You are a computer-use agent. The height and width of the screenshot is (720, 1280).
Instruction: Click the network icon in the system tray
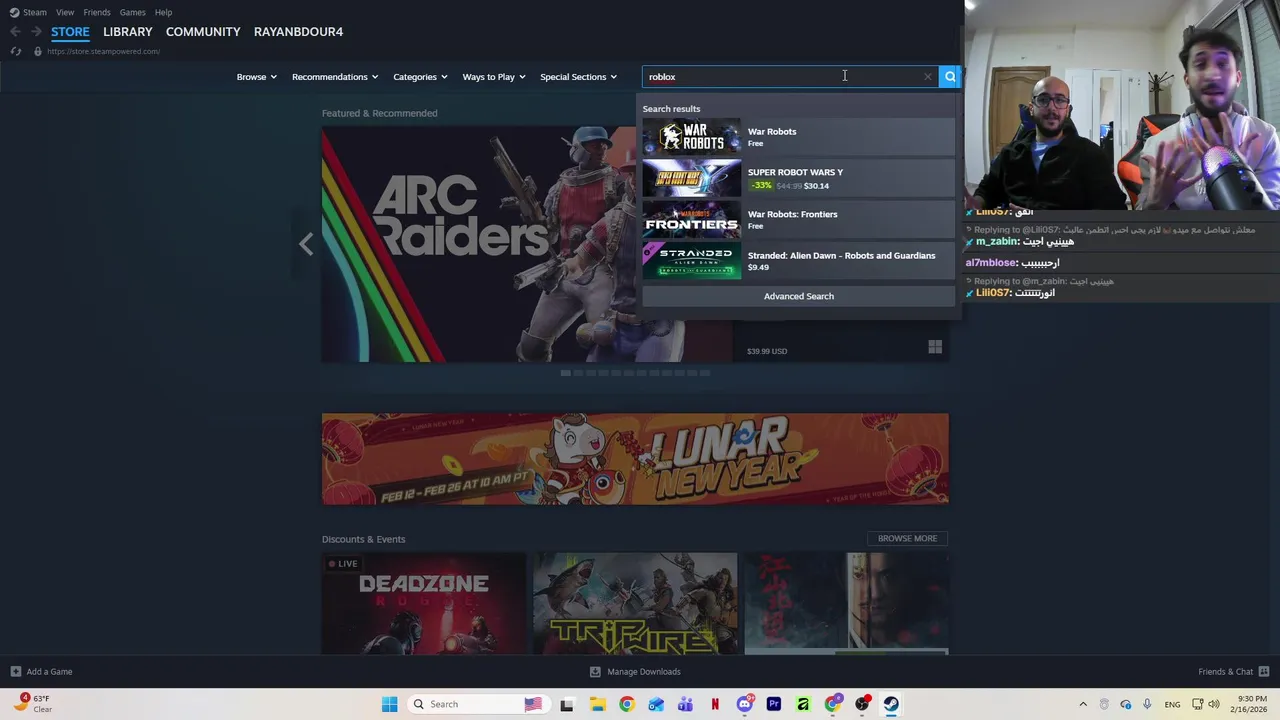click(x=1197, y=704)
